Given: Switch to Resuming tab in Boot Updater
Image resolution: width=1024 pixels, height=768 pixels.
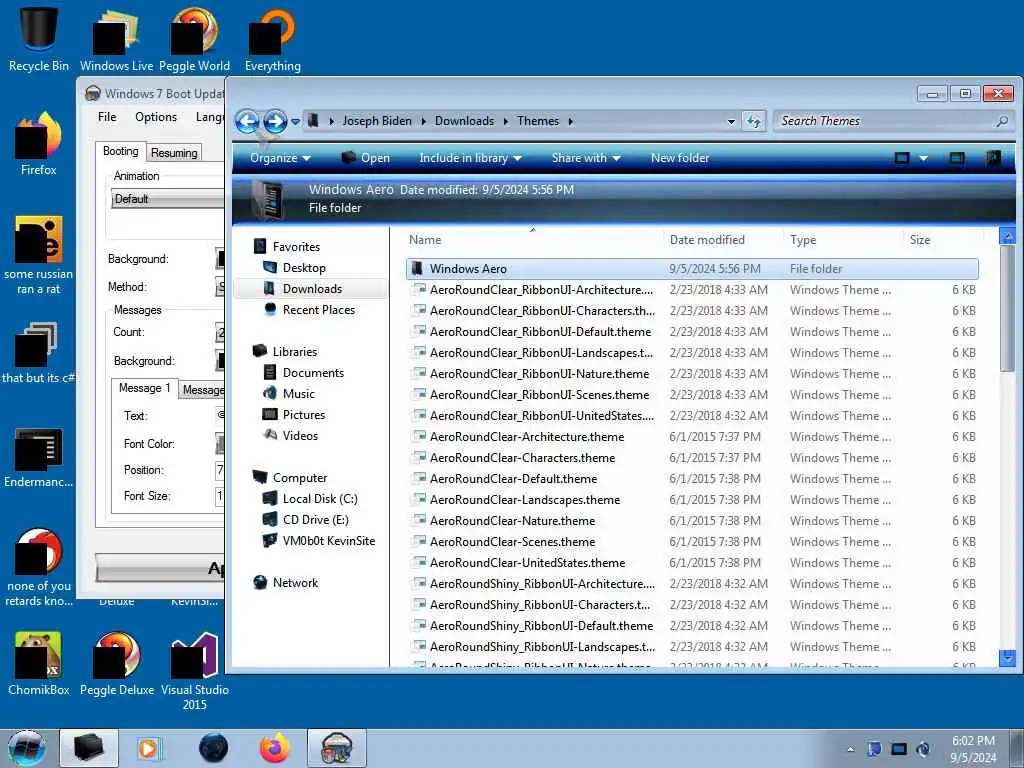Looking at the screenshot, I should (x=174, y=153).
